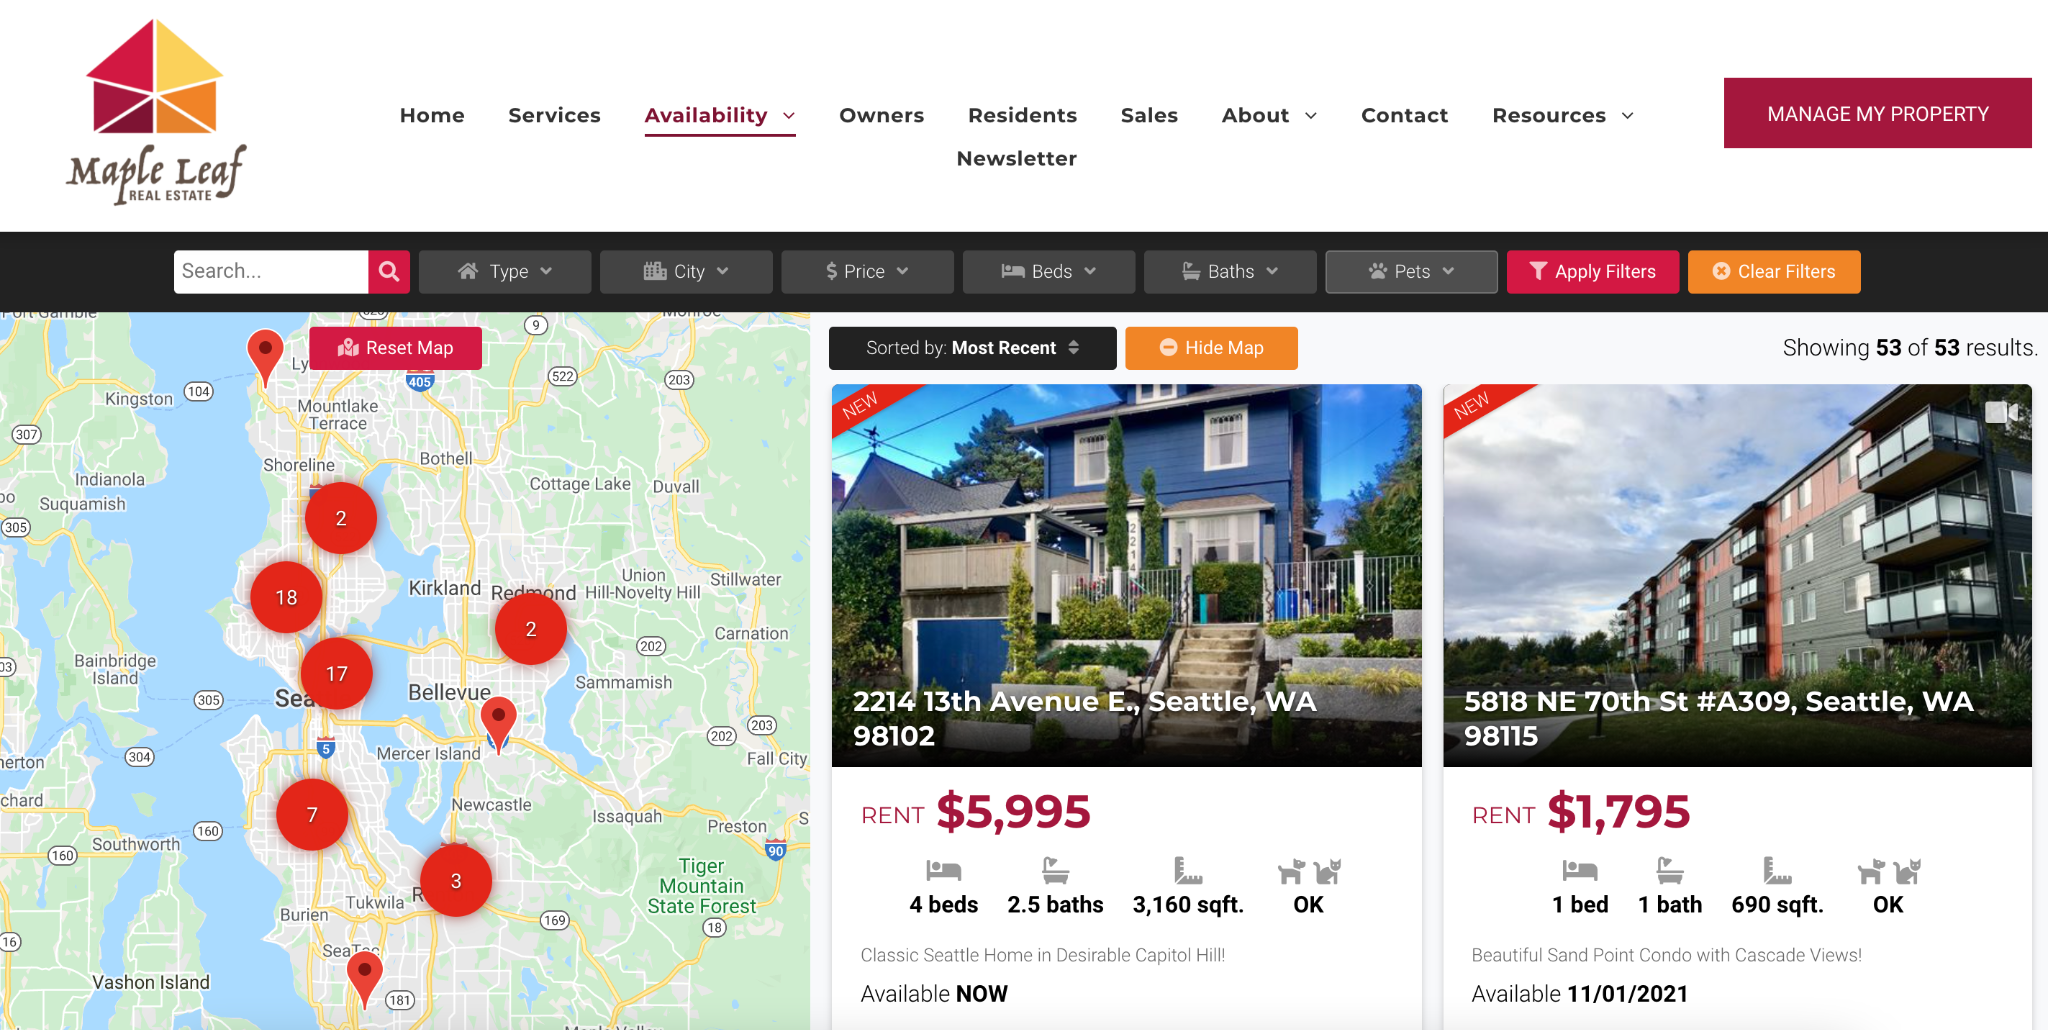Click the bath icon on the $5,995 listing
The height and width of the screenshot is (1030, 2048).
[x=1055, y=871]
